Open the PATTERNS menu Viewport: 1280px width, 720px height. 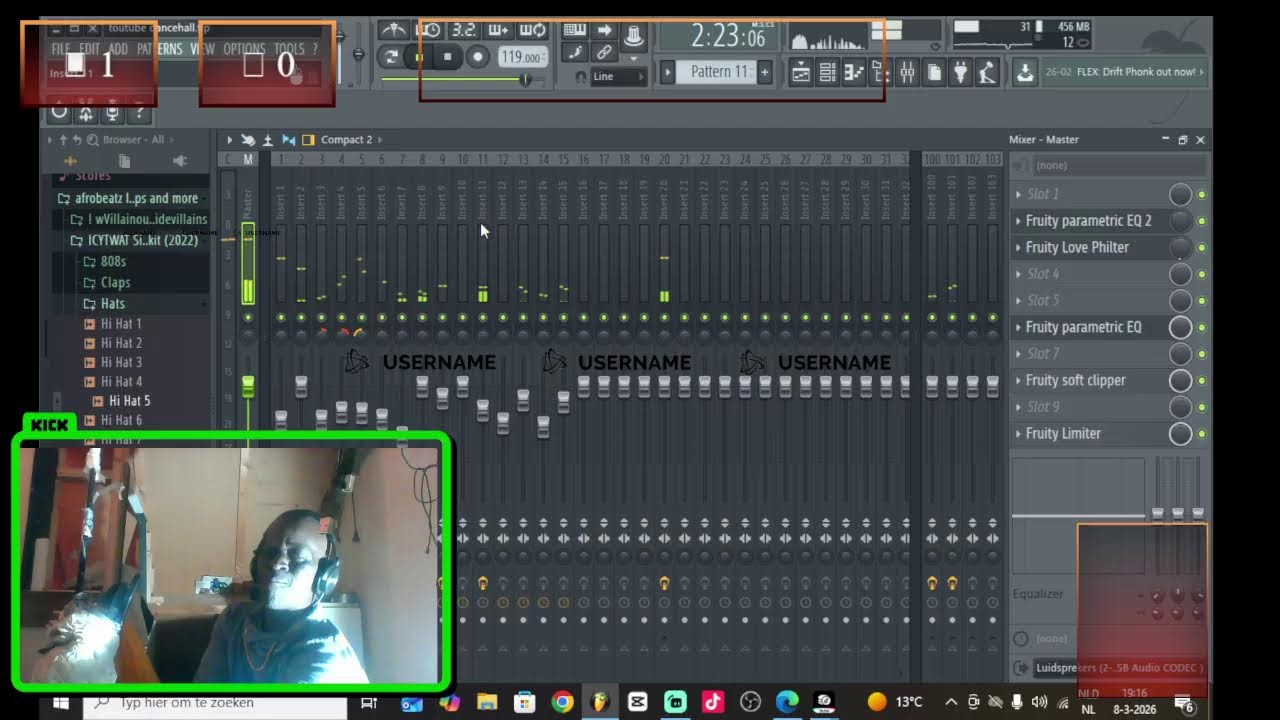(160, 48)
